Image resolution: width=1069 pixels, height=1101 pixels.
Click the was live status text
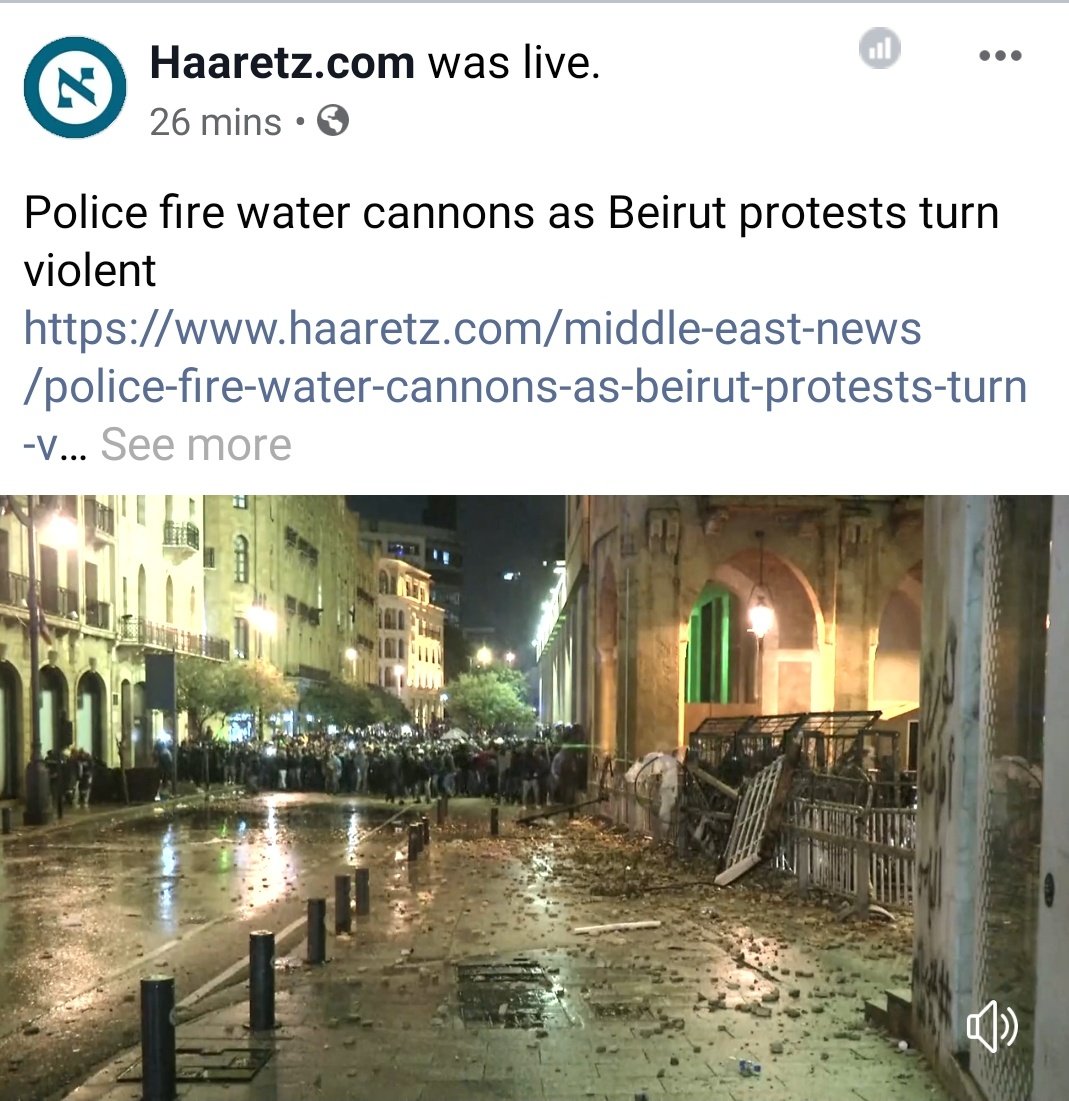pyautogui.click(x=514, y=62)
